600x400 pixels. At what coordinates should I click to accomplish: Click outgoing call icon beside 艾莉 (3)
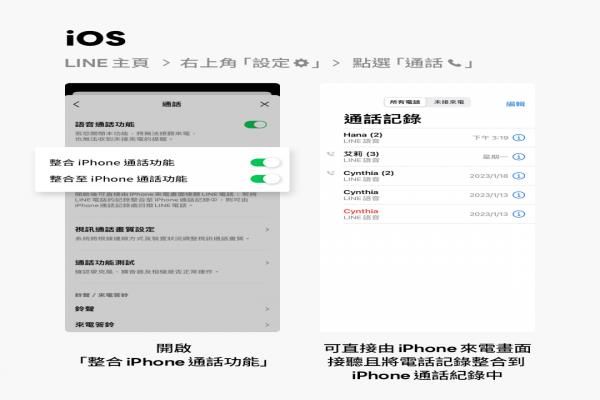click(x=331, y=154)
